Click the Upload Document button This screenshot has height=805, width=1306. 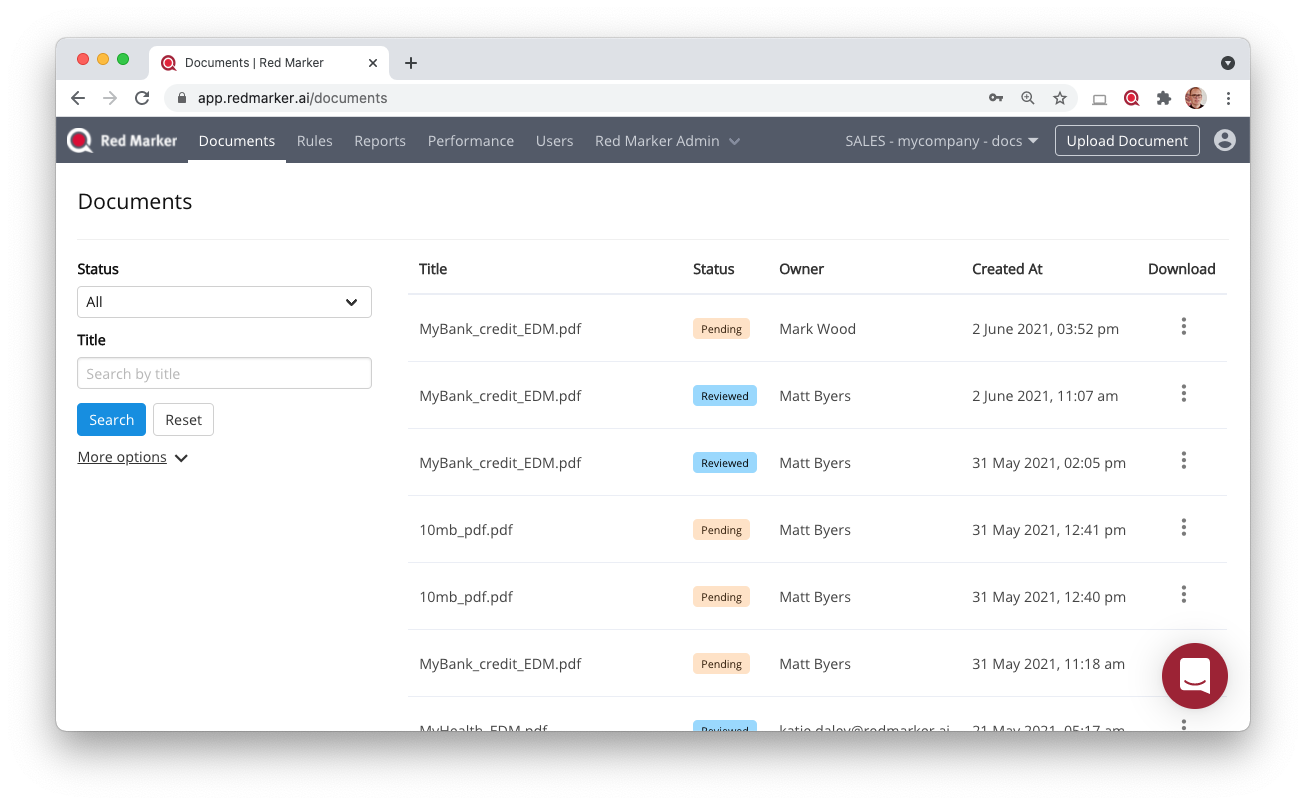pyautogui.click(x=1127, y=141)
